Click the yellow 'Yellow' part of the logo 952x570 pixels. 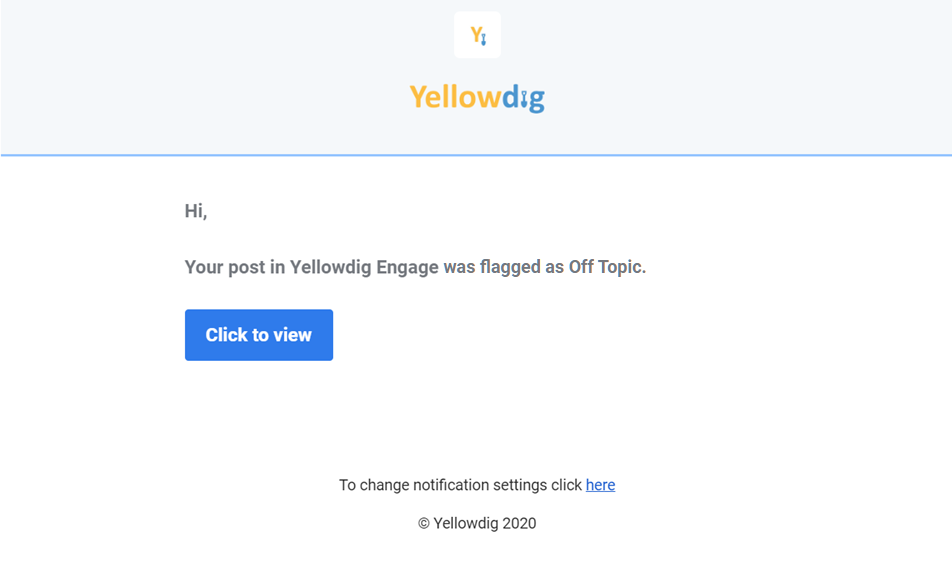point(455,97)
